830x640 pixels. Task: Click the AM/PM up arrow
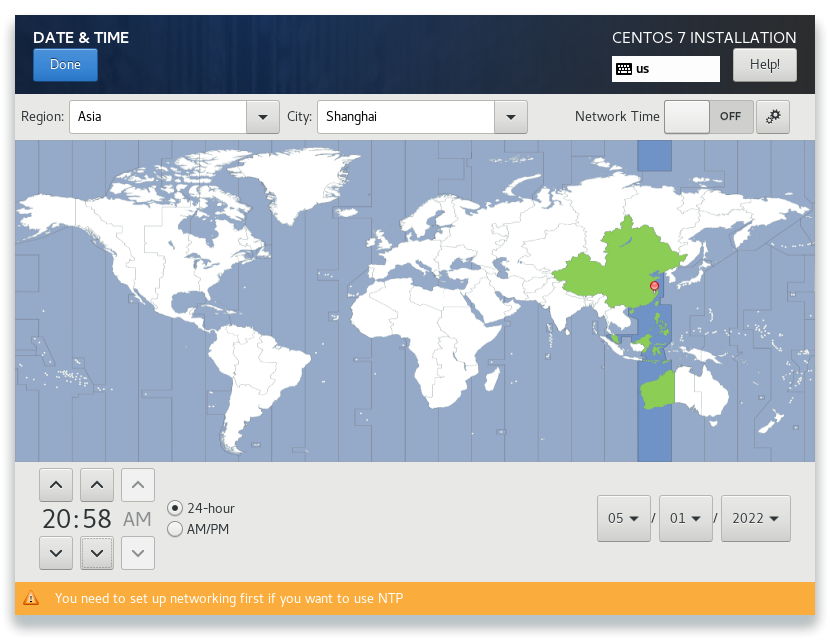pos(138,485)
